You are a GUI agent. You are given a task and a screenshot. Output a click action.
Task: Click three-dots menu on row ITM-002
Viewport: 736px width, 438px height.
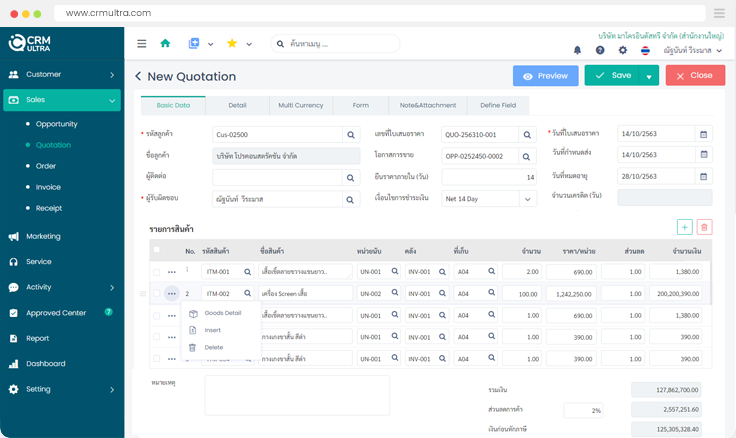pyautogui.click(x=172, y=293)
